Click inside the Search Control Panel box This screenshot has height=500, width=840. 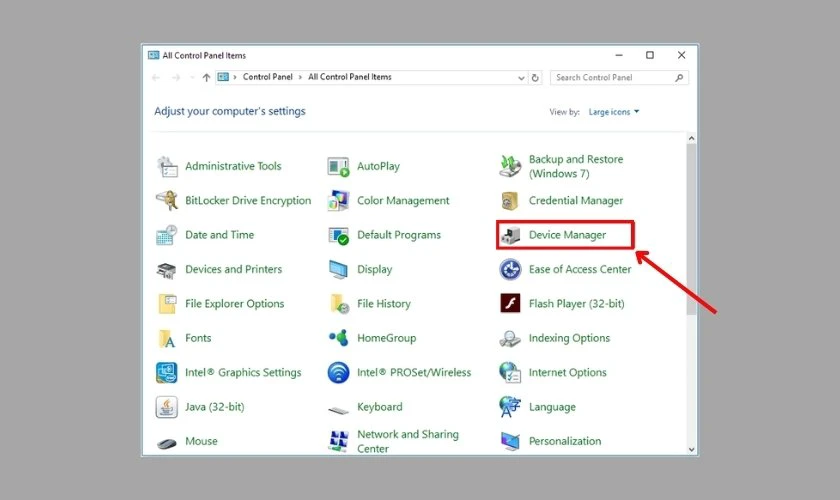pos(612,78)
